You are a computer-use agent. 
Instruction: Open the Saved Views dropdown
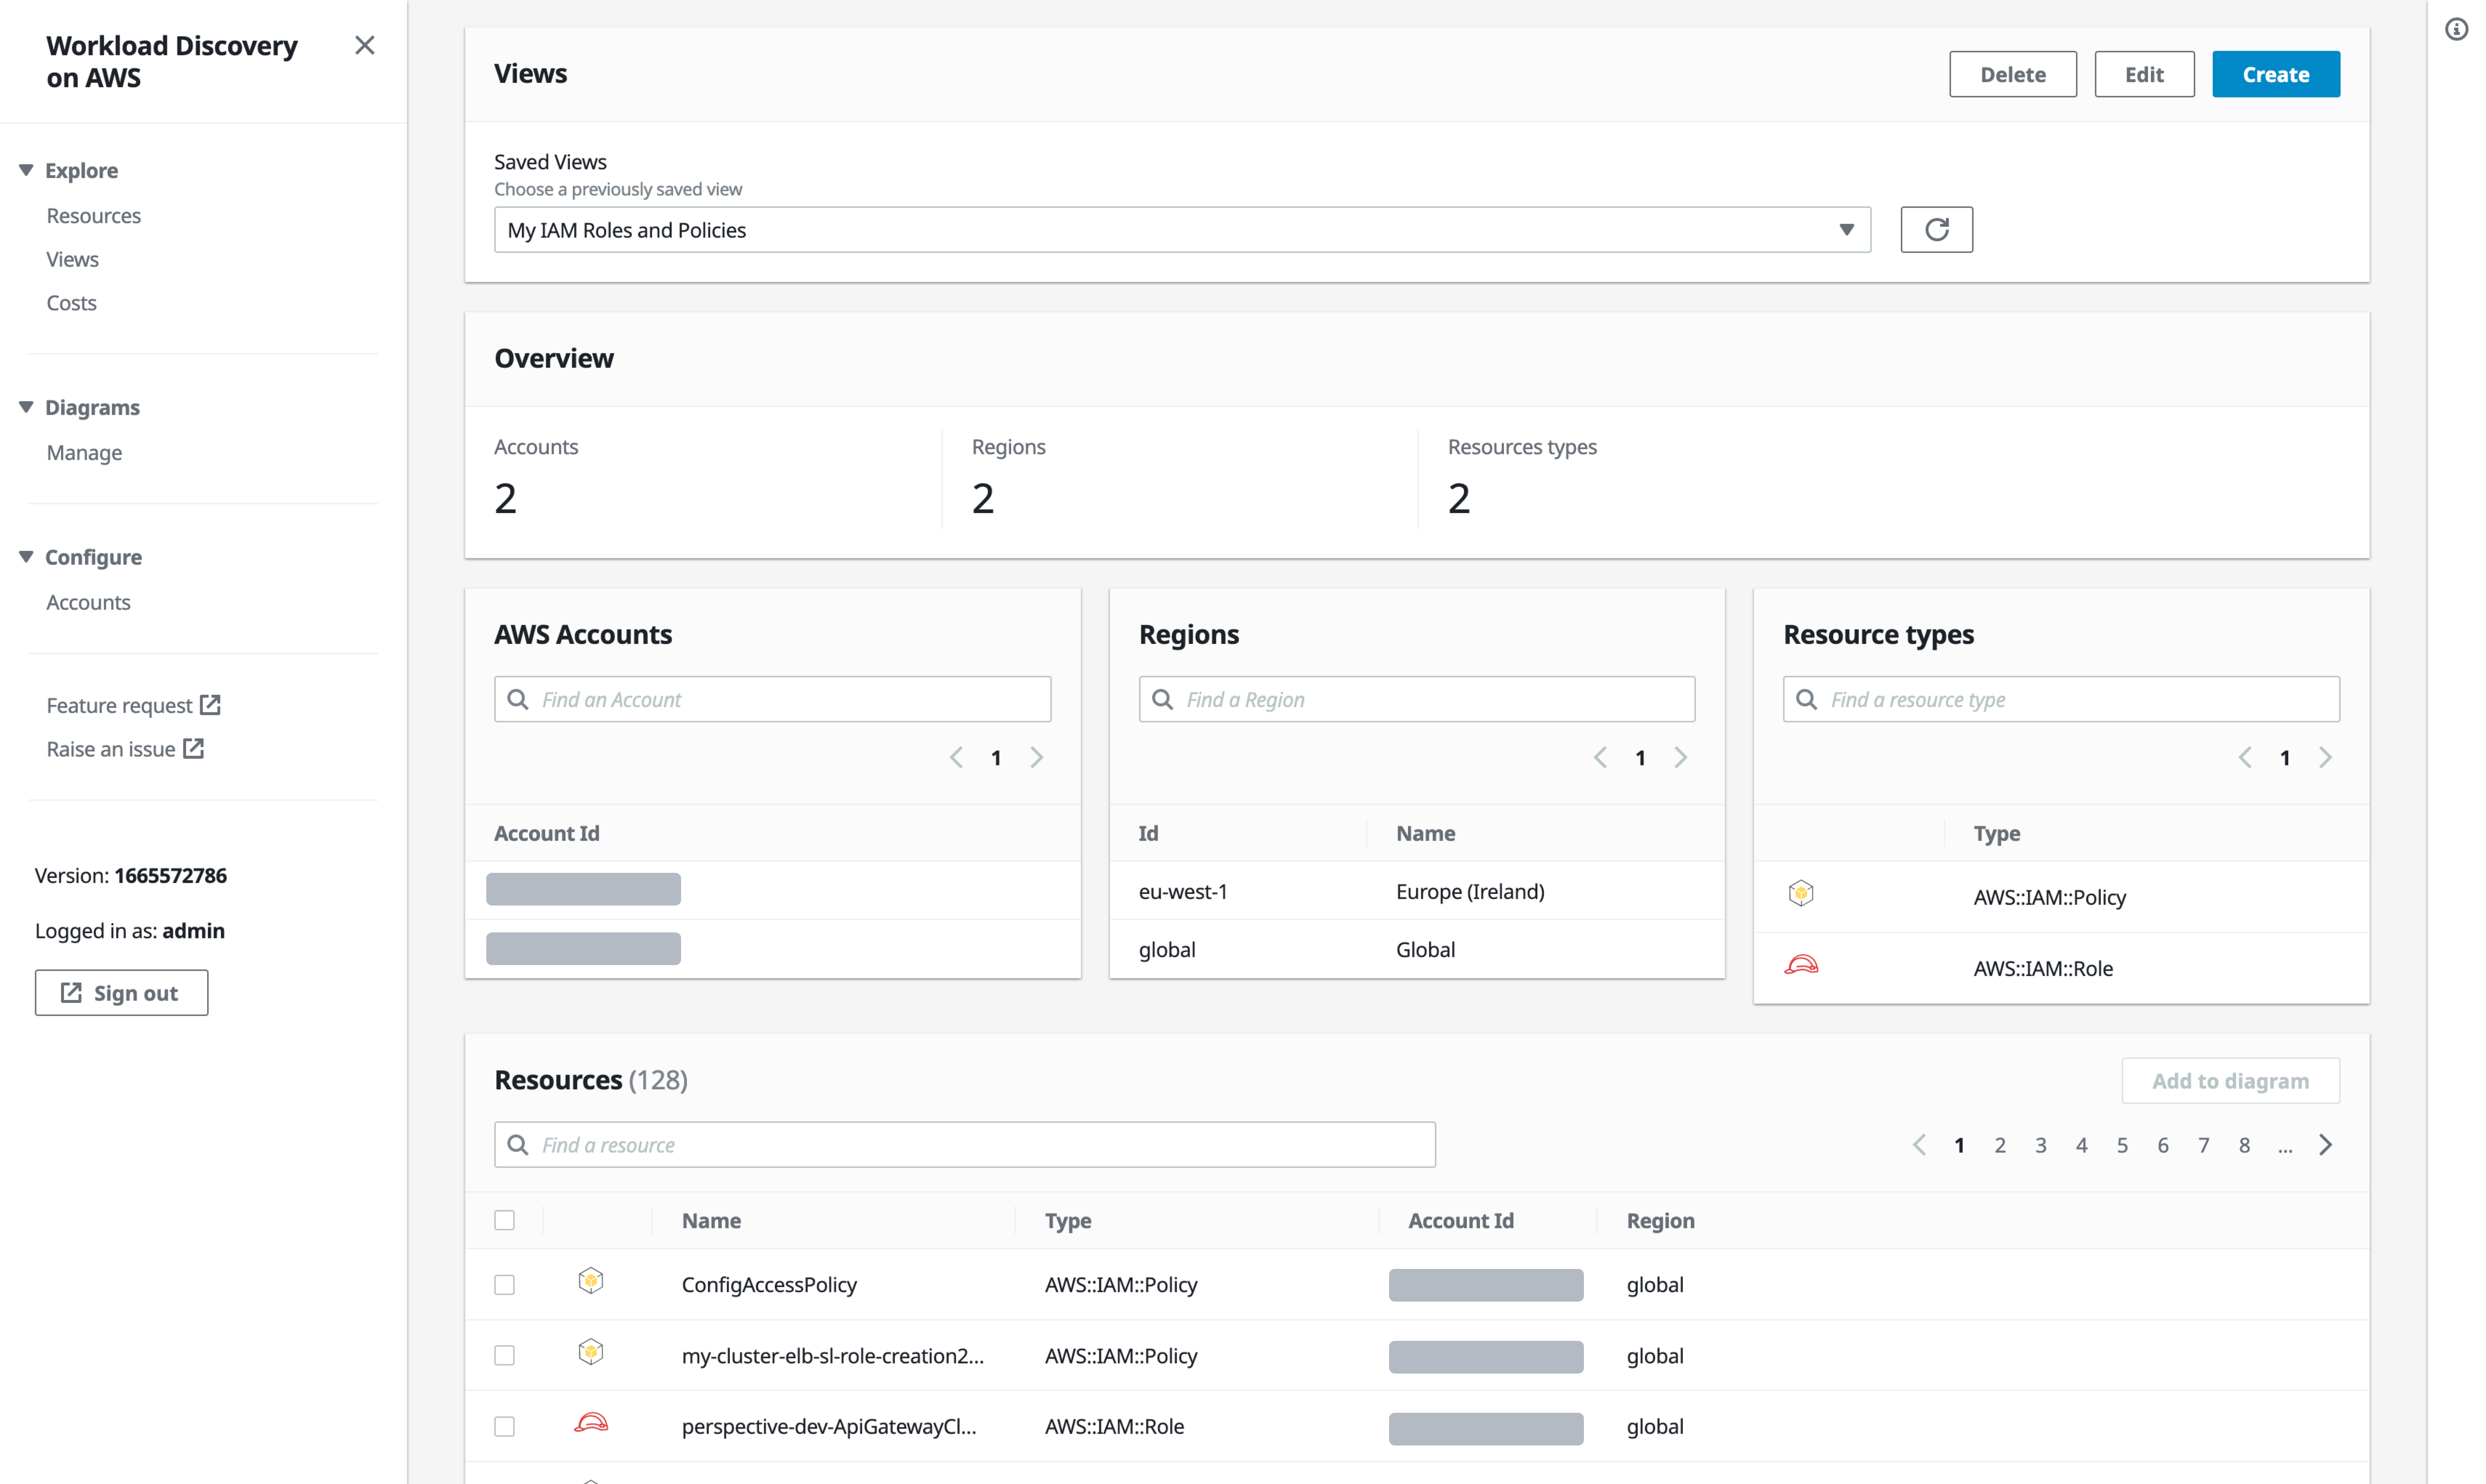click(x=1182, y=230)
